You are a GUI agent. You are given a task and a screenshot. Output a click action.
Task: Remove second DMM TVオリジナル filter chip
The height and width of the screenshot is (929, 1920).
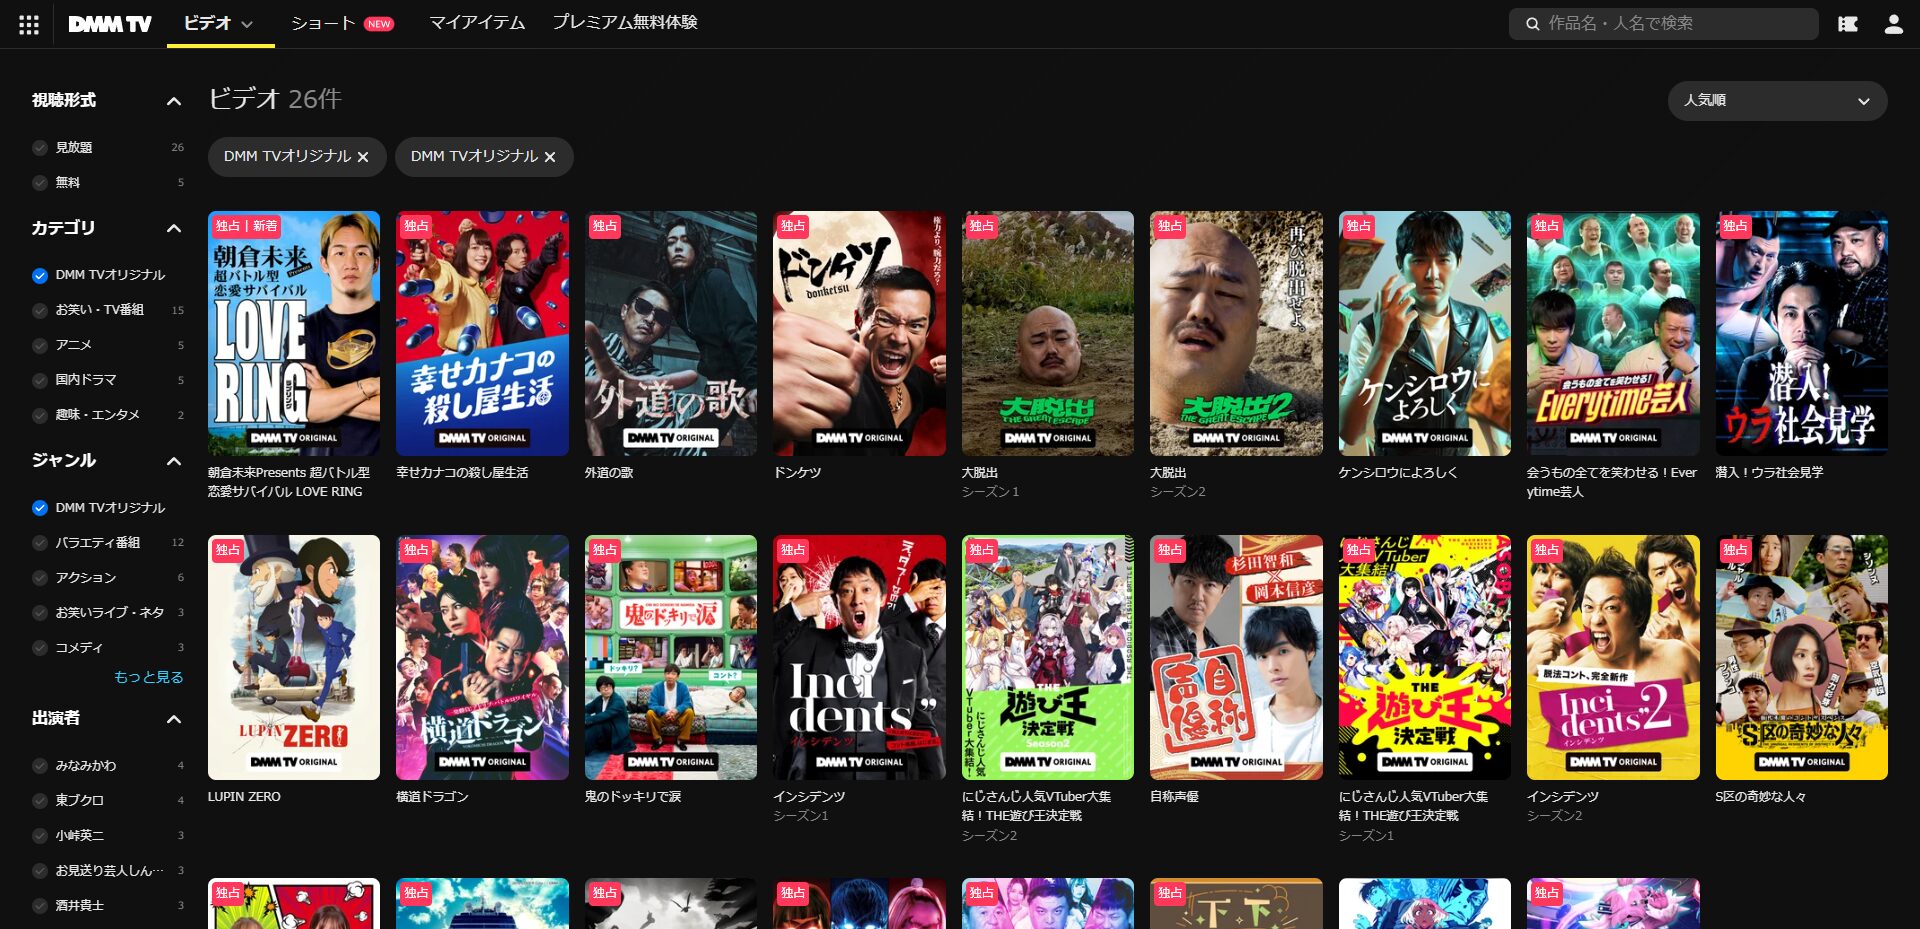[x=550, y=157]
